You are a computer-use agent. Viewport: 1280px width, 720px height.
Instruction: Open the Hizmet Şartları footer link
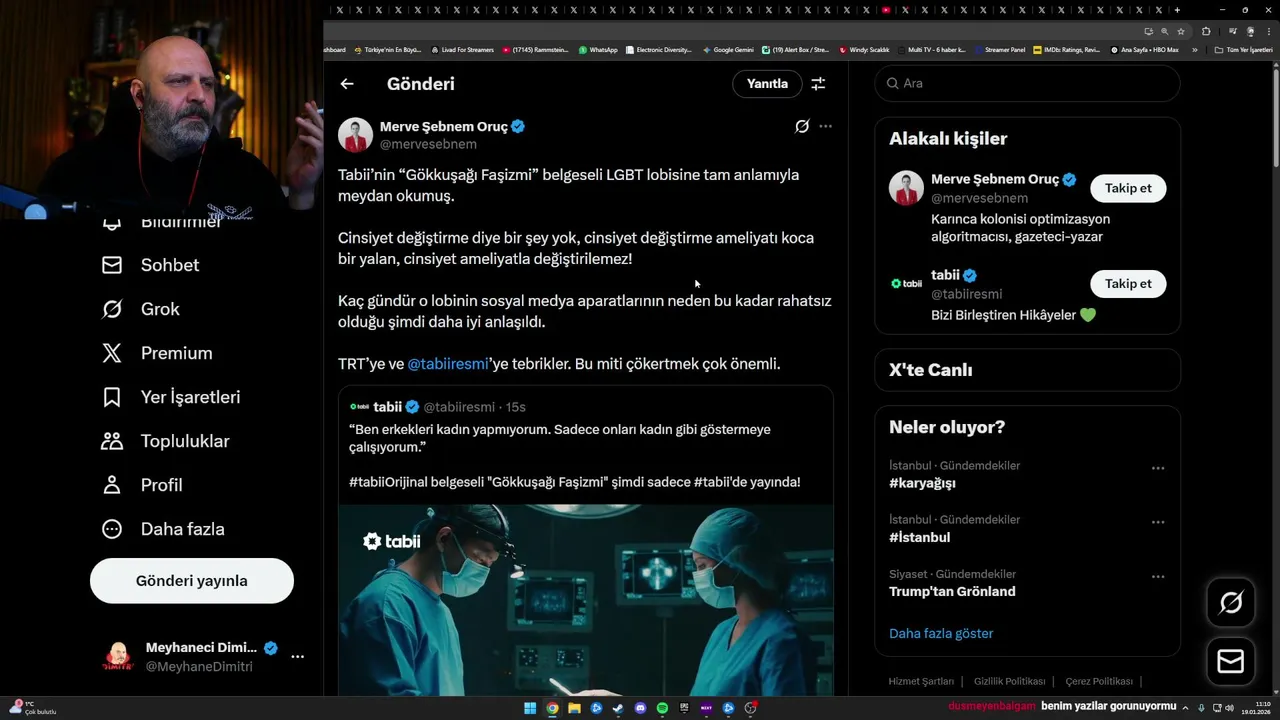[x=921, y=681]
